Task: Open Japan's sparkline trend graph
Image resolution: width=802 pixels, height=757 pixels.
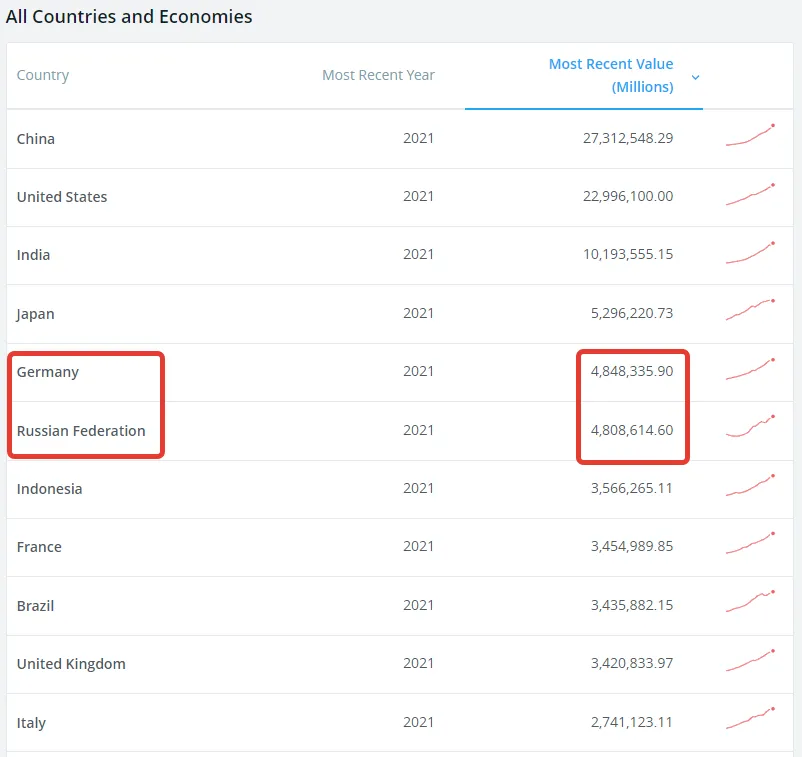Action: pos(750,311)
